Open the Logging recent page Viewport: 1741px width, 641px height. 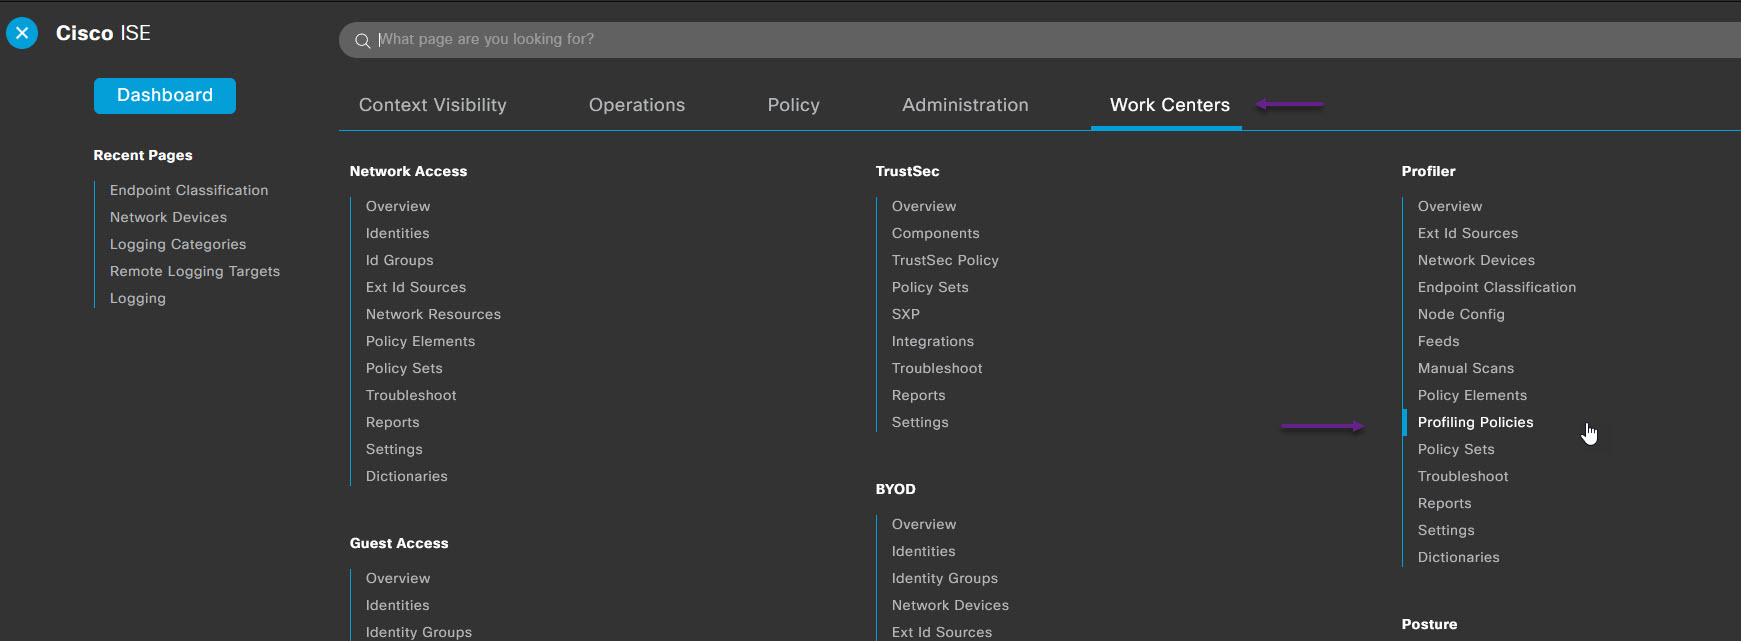pyautogui.click(x=138, y=298)
